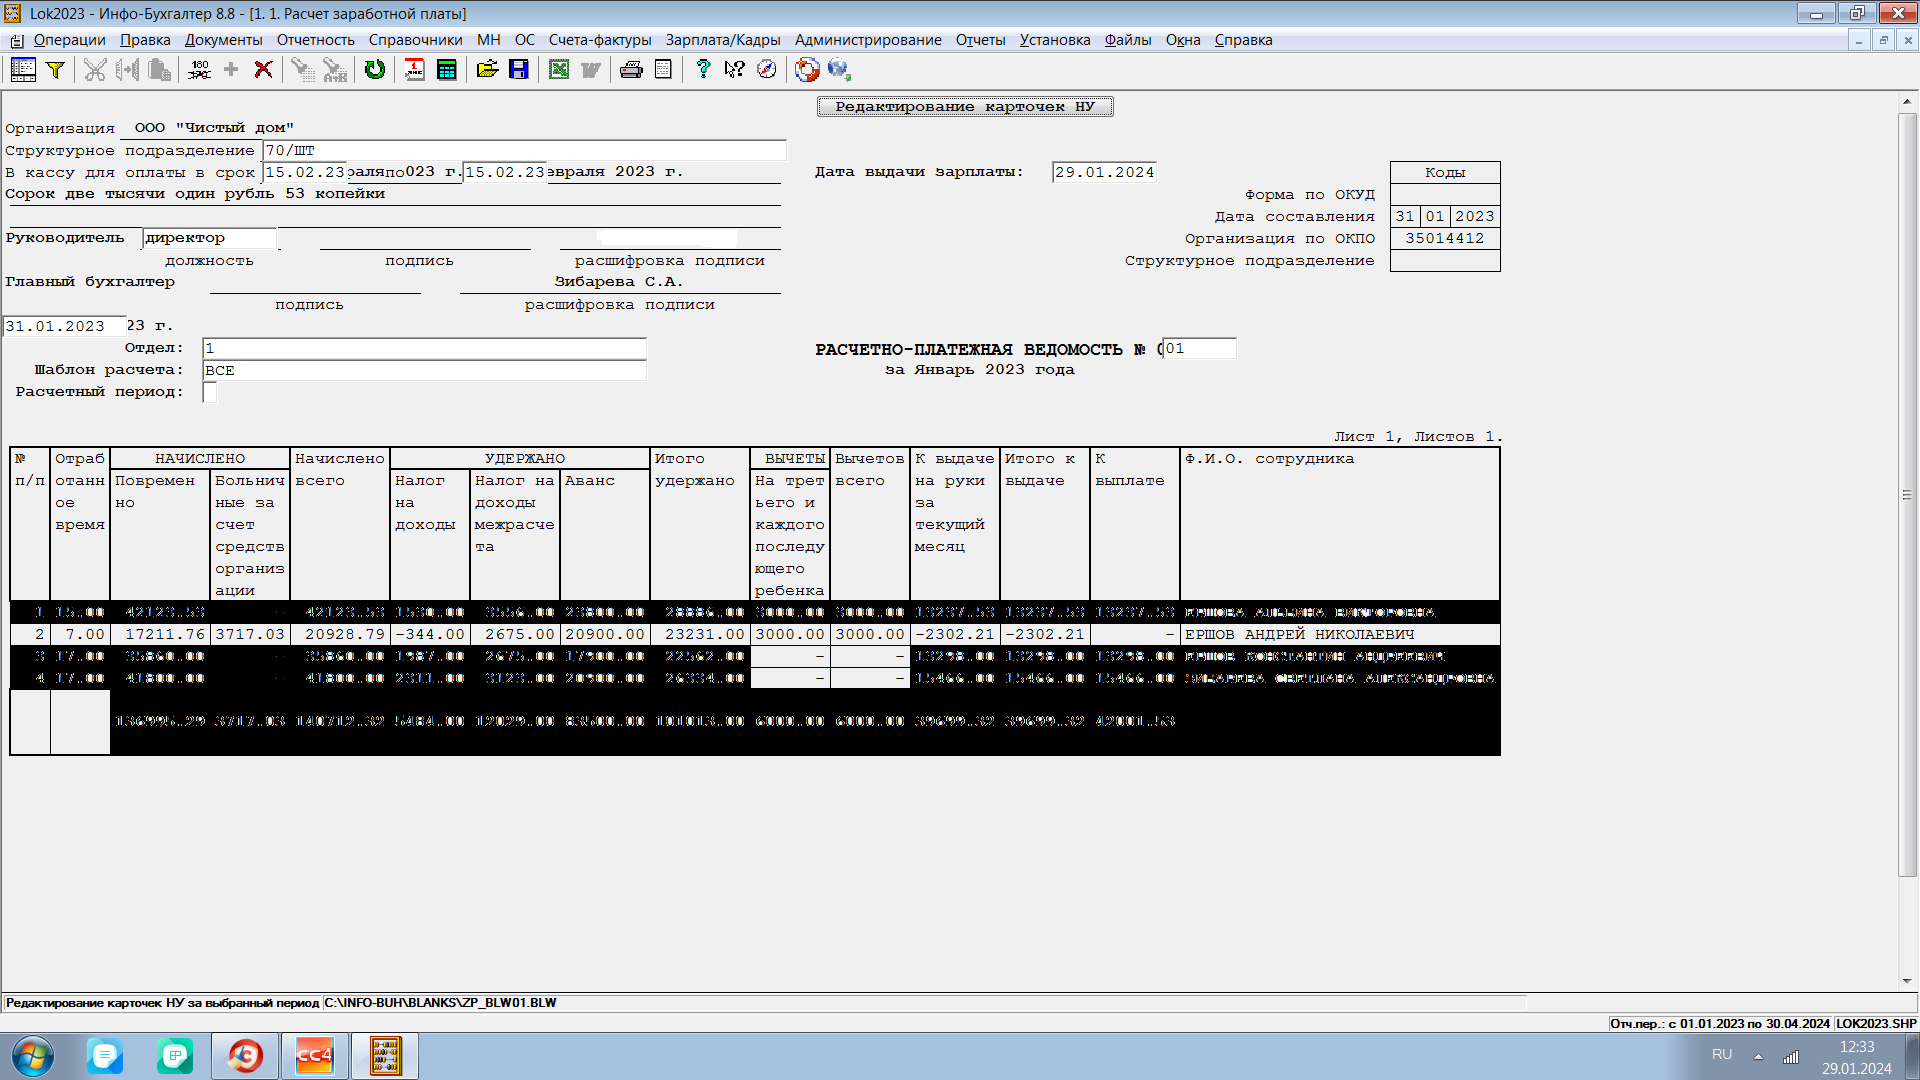
Task: Click the -344.00 income tax cell
Action: point(430,634)
